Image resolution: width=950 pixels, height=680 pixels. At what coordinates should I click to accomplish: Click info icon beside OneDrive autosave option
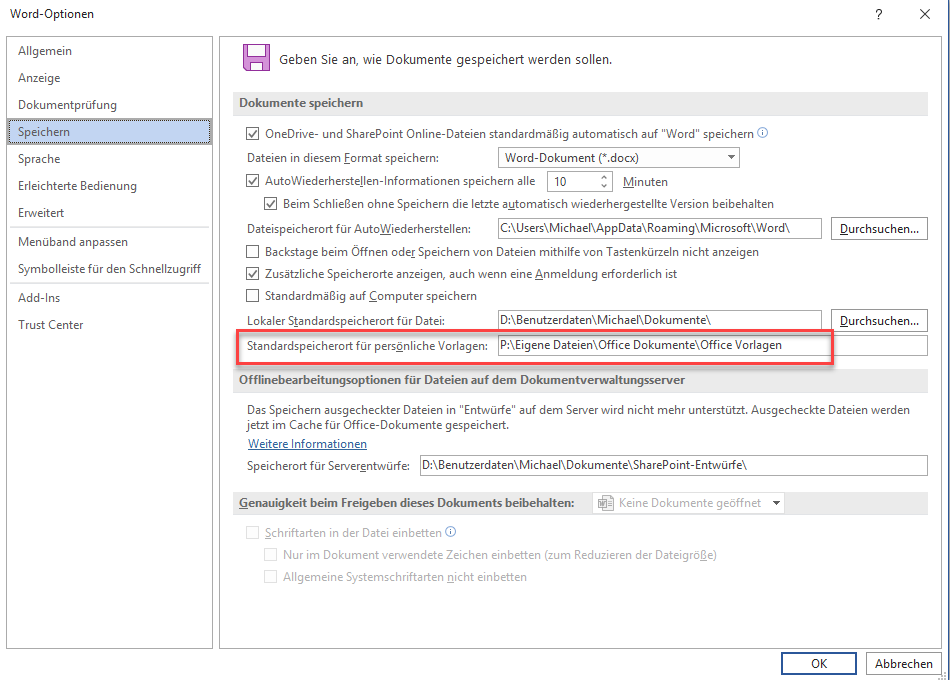coord(763,133)
